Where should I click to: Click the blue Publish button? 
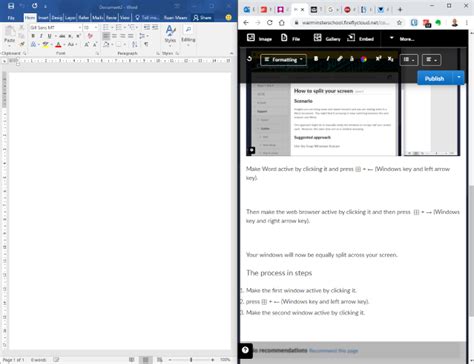coord(435,78)
